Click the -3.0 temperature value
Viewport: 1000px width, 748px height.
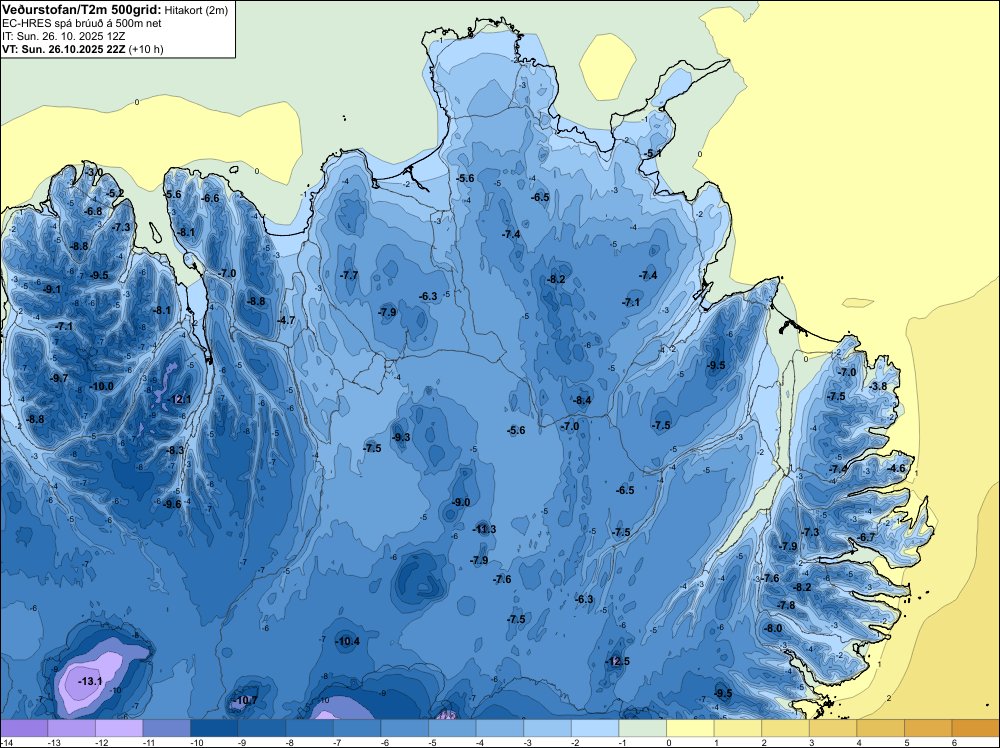coord(94,172)
